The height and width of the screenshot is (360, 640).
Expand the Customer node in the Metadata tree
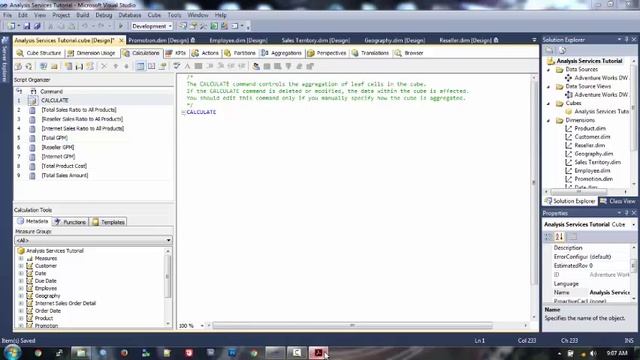click(x=21, y=266)
